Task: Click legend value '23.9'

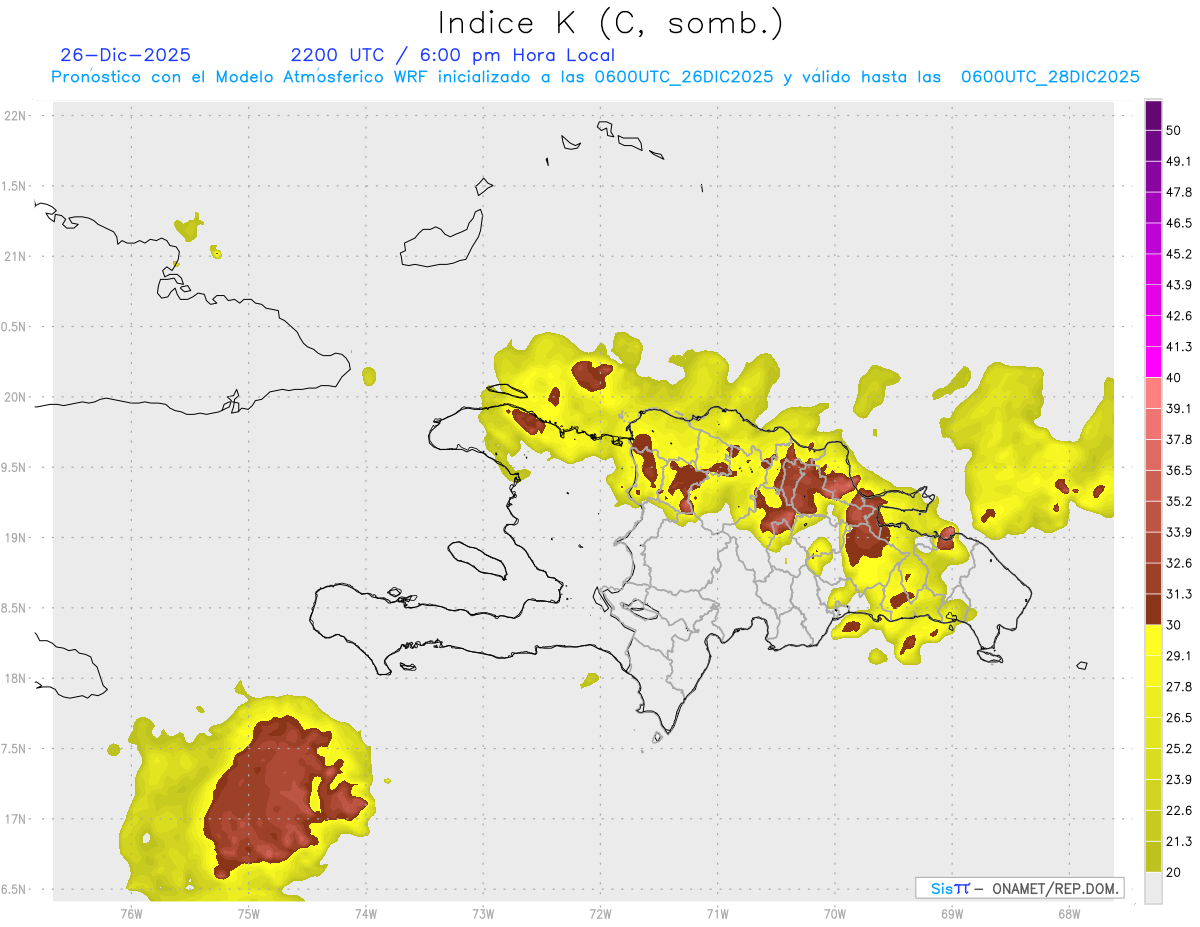Action: point(1179,779)
